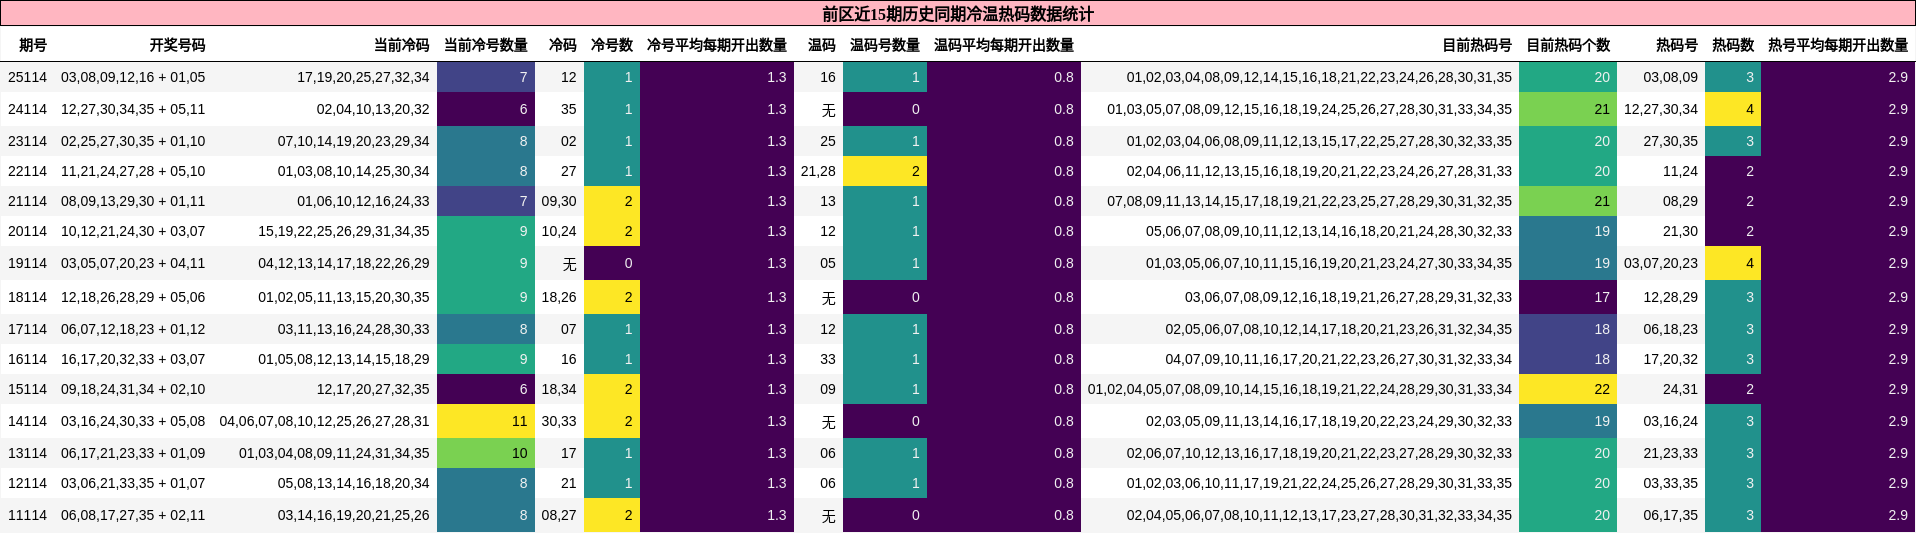Select the 开奖号码 column header

[177, 45]
